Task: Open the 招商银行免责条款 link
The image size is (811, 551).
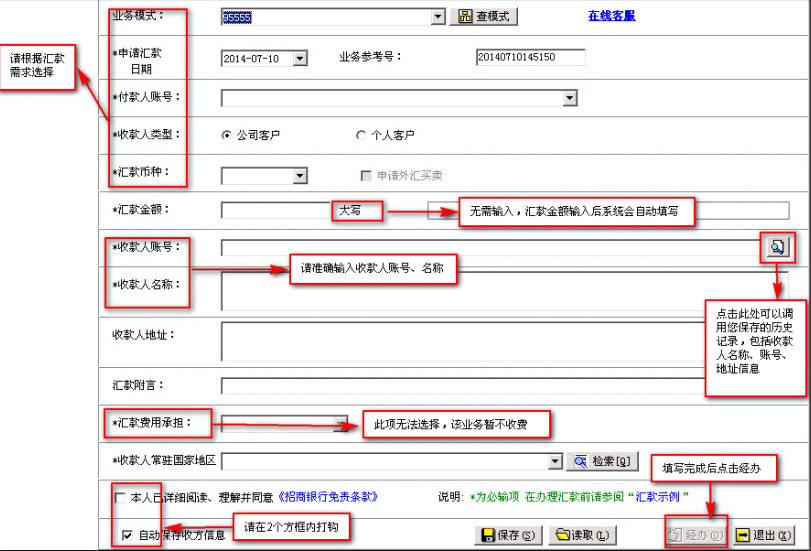Action: pos(328,497)
